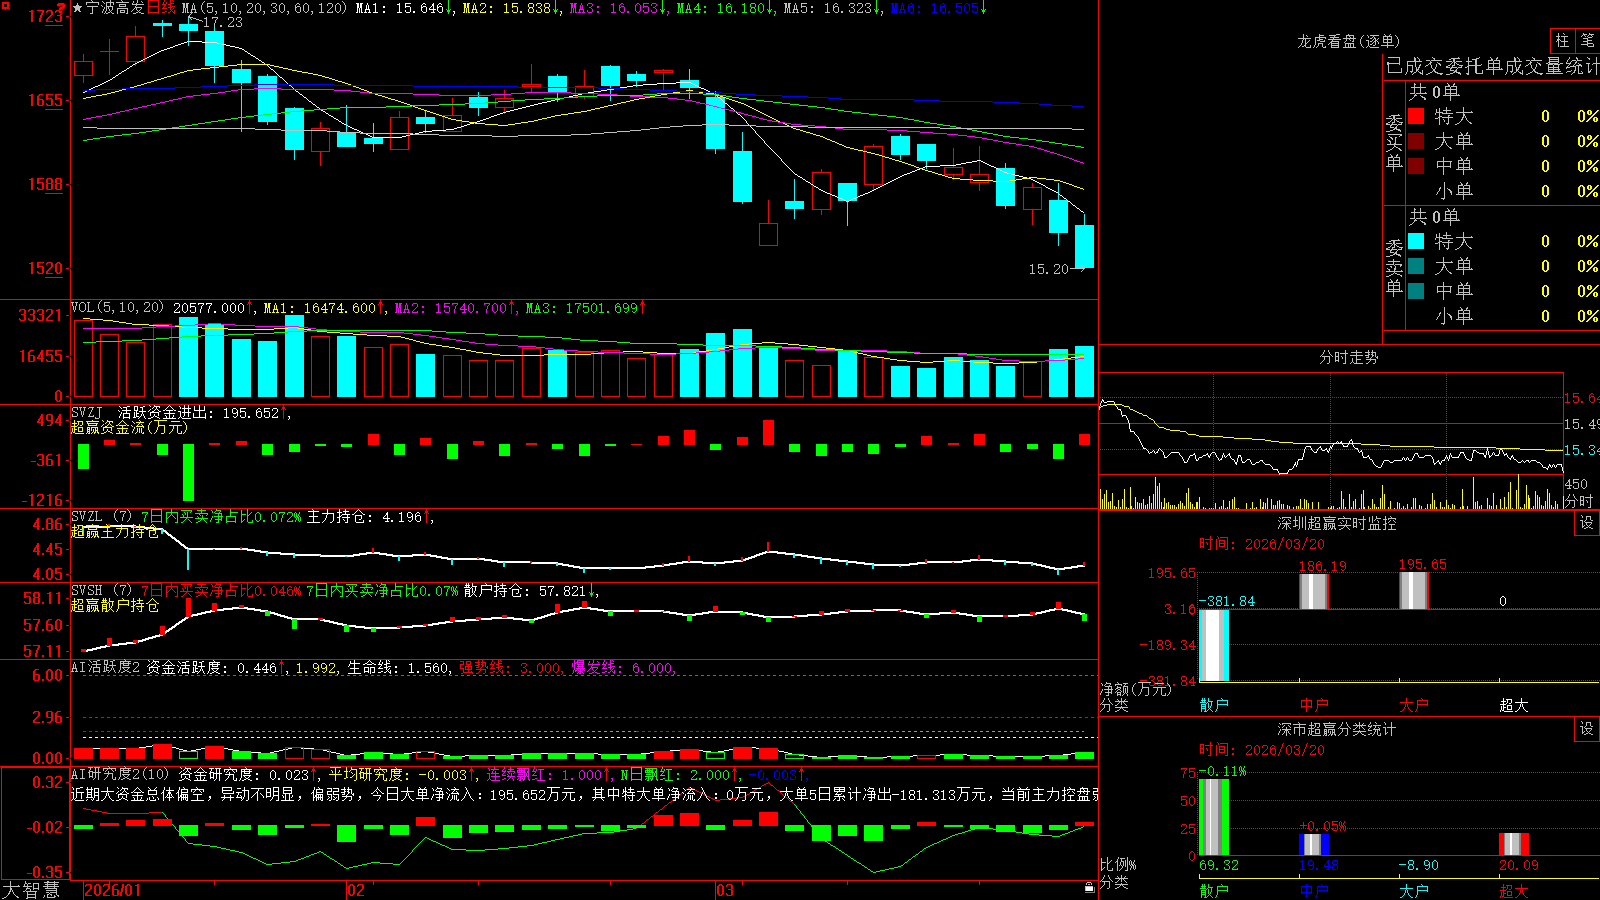This screenshot has width=1600, height=900.
Task: Click the 深市超赢分类统计 title
Action: pyautogui.click(x=1337, y=729)
